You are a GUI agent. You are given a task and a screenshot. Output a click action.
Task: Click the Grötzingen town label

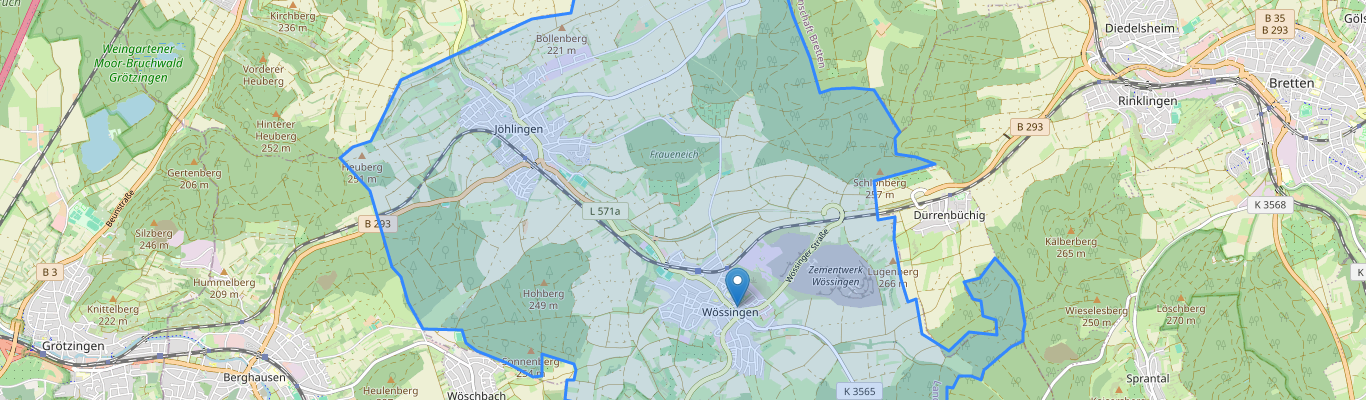(74, 346)
